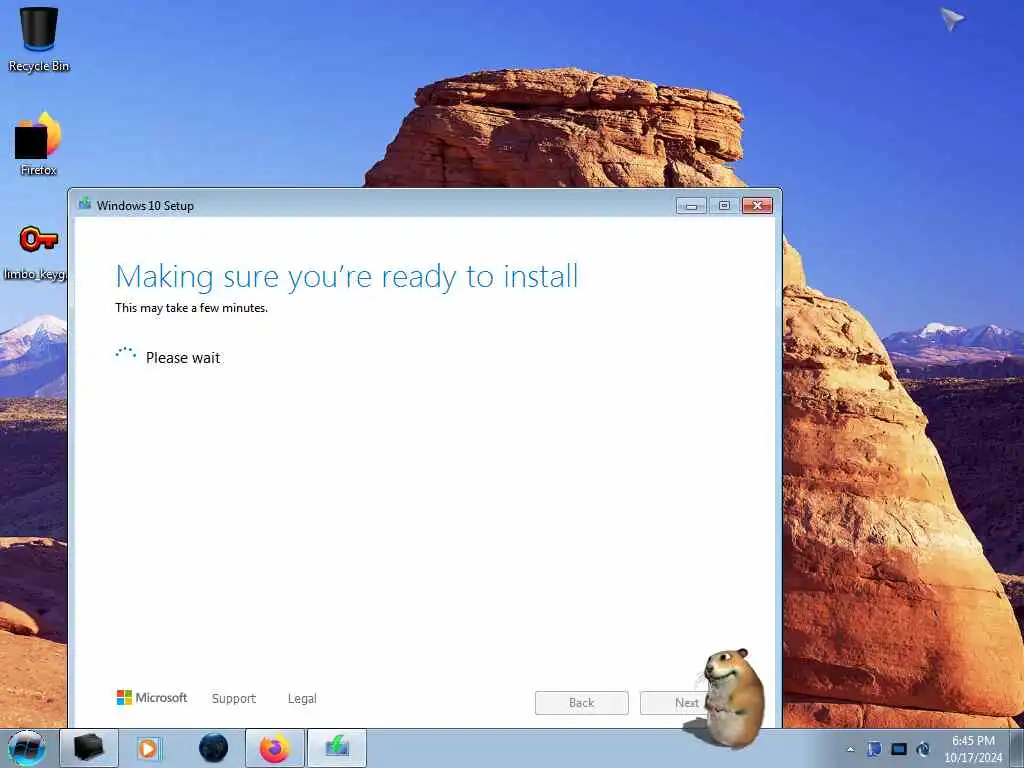This screenshot has height=768, width=1024.
Task: Click the paper plane icon at top right
Action: (952, 19)
